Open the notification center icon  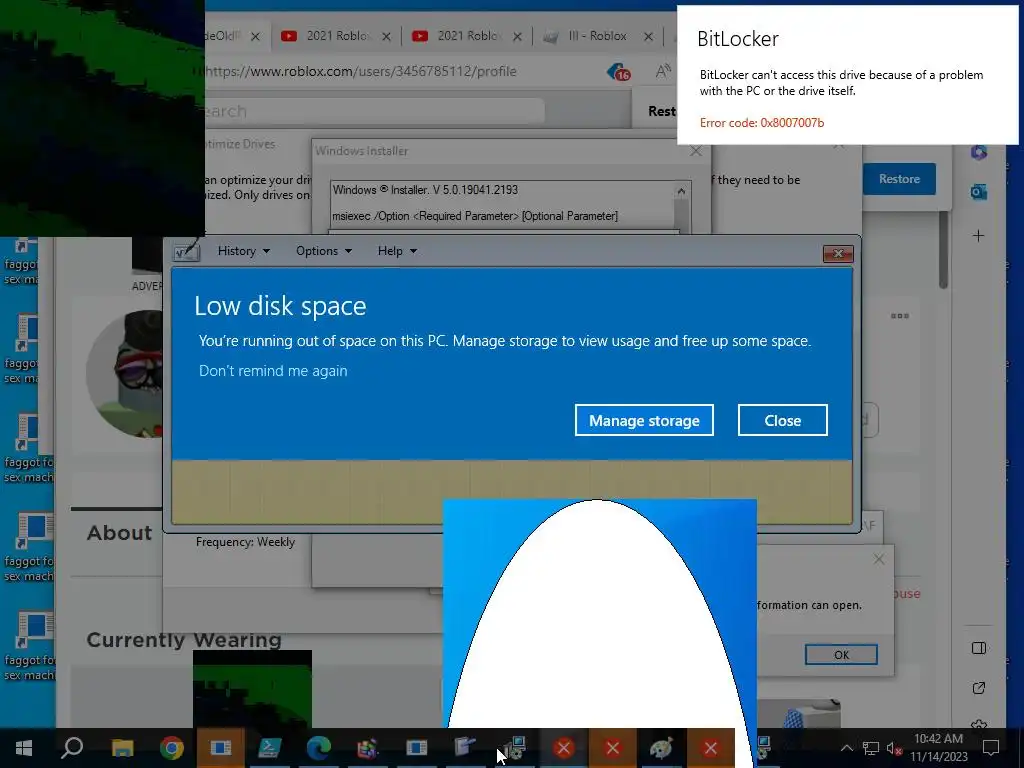point(991,748)
